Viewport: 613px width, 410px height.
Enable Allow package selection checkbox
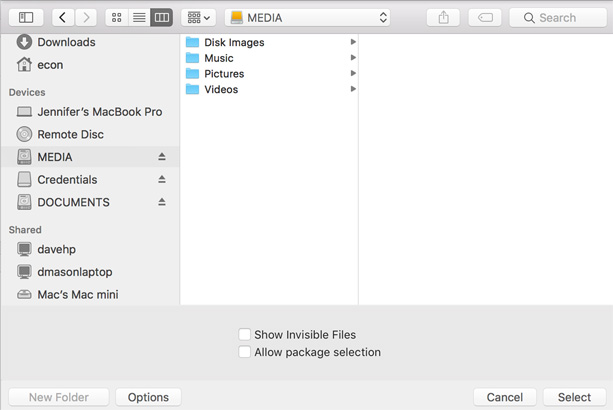click(x=245, y=352)
